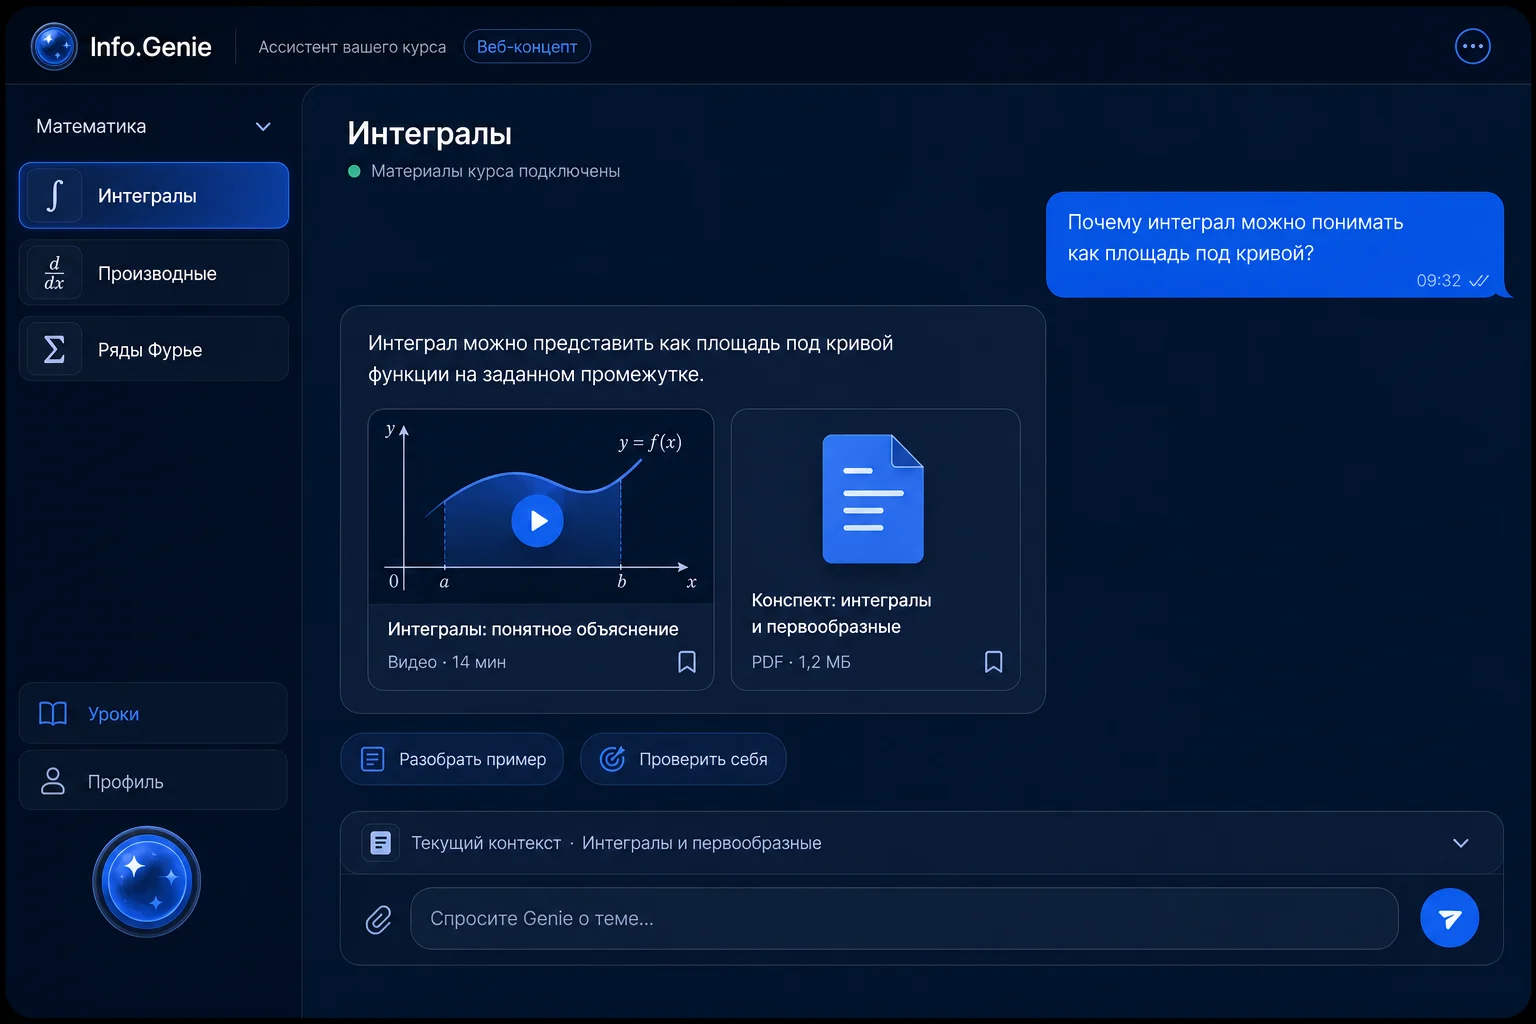Click the Проверить себя button
The image size is (1536, 1024).
coord(683,759)
